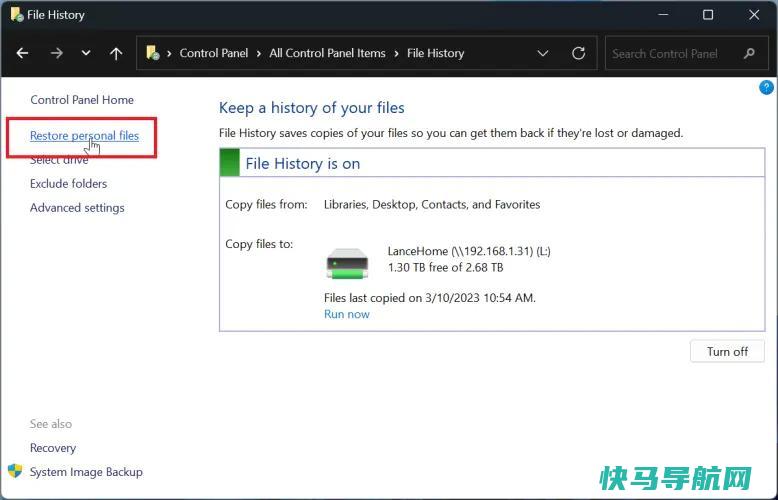
Task: Go up one level with up arrow
Action: (116, 53)
